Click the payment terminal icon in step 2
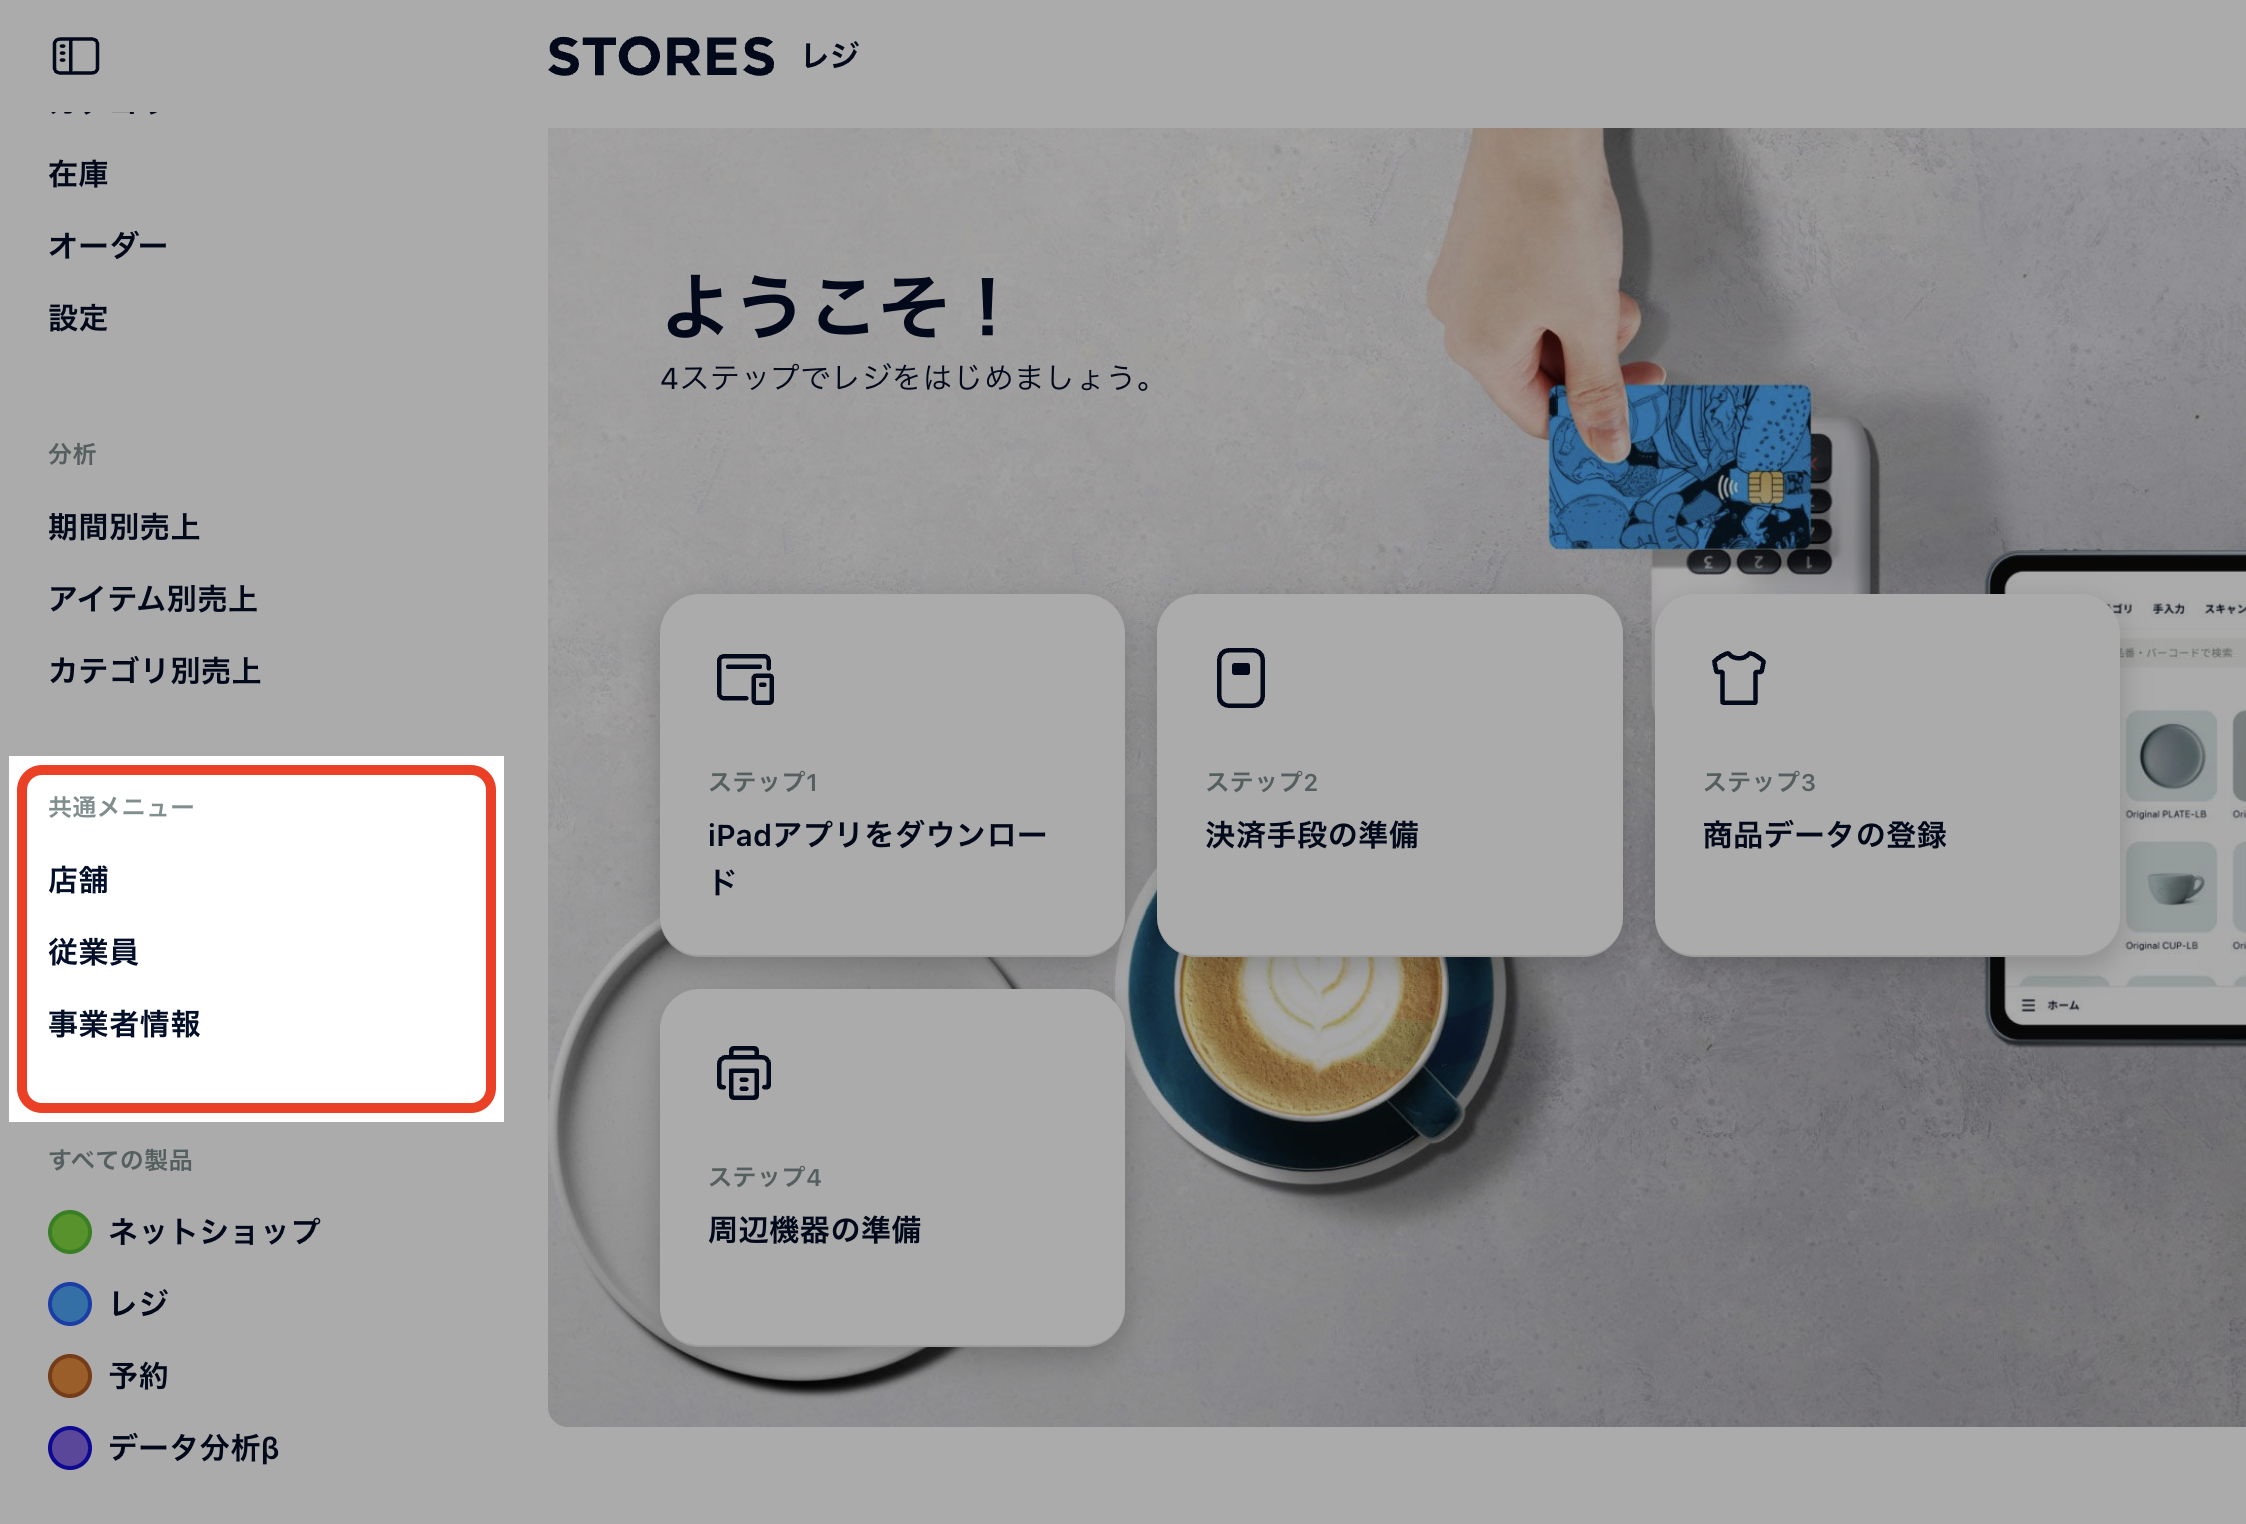This screenshot has width=2246, height=1524. pos(1241,678)
